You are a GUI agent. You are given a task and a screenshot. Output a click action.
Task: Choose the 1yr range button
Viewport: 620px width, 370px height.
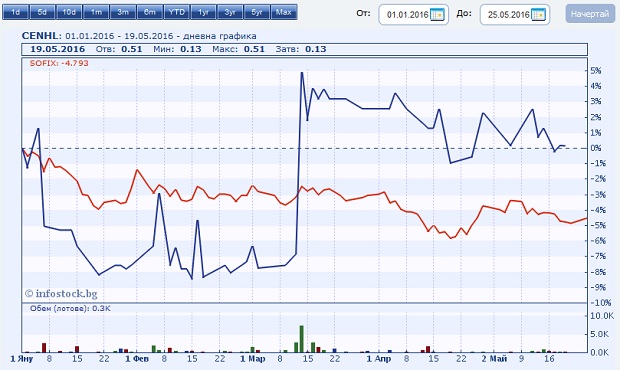(204, 12)
